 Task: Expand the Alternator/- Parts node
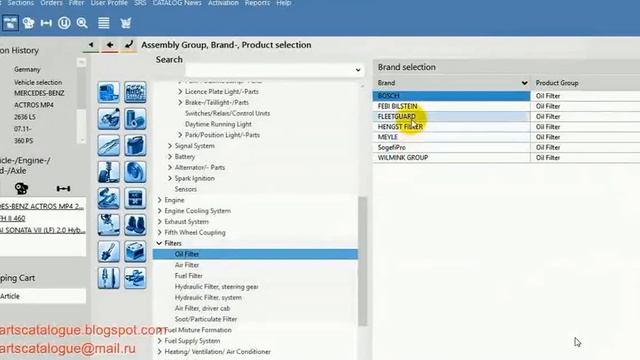point(170,167)
